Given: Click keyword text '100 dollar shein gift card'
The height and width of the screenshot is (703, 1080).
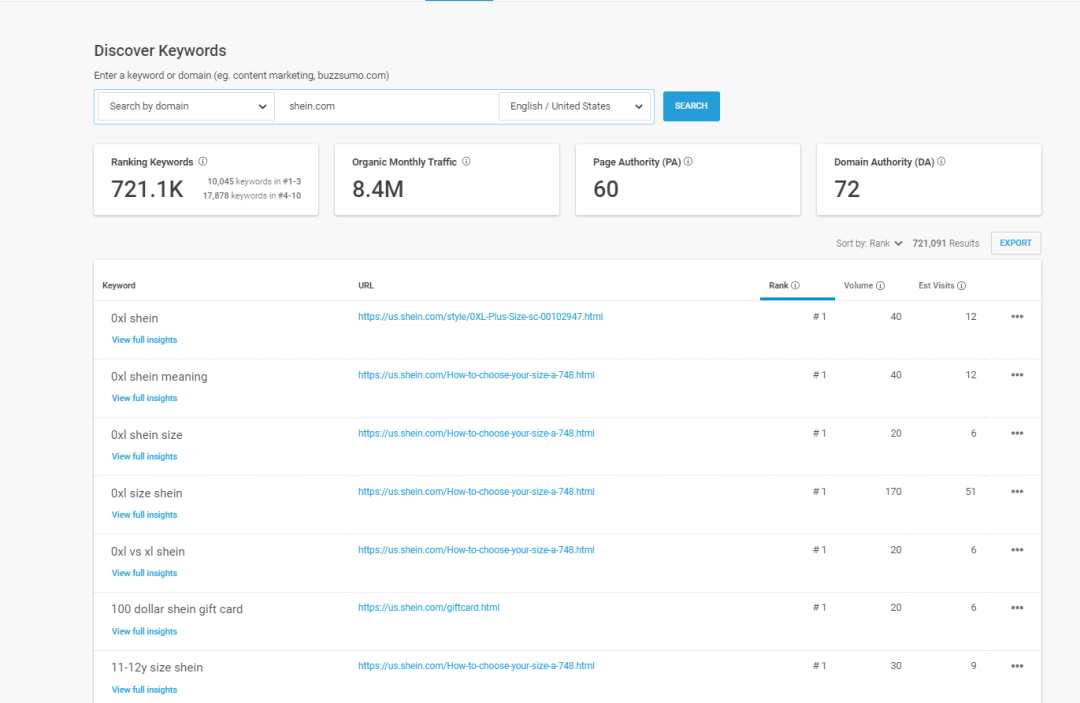Looking at the screenshot, I should [176, 609].
